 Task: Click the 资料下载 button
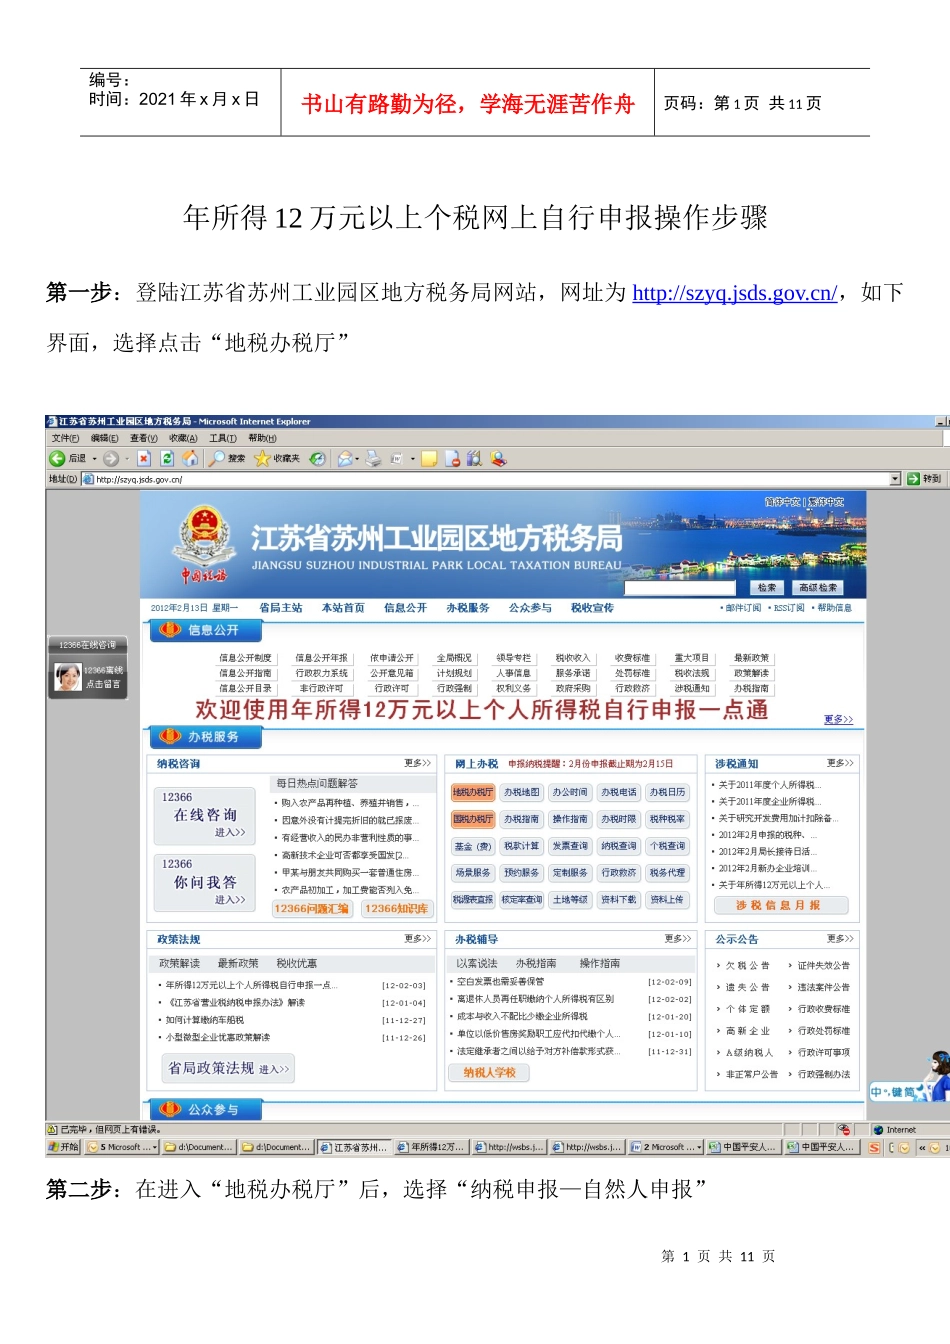click(619, 900)
